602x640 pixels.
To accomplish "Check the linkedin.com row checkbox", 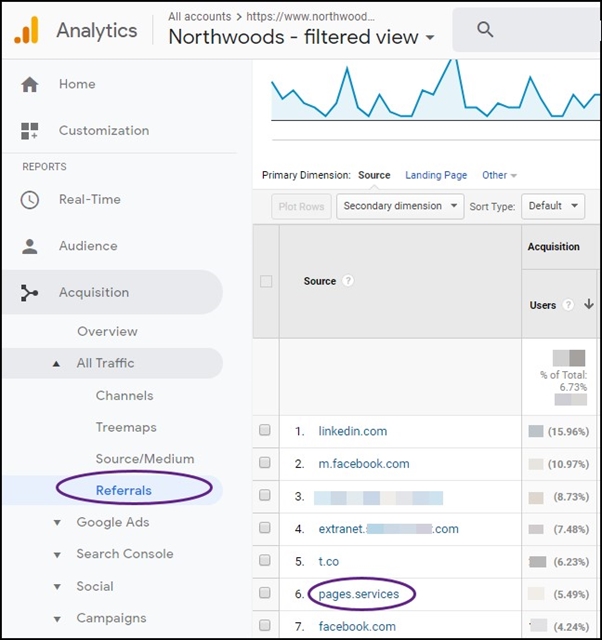I will [265, 430].
